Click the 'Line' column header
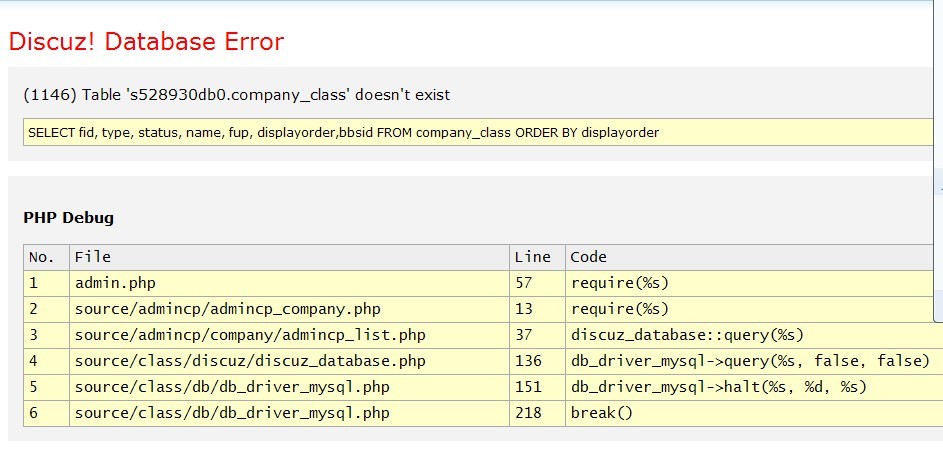Screen dimensions: 943x456 coord(537,257)
